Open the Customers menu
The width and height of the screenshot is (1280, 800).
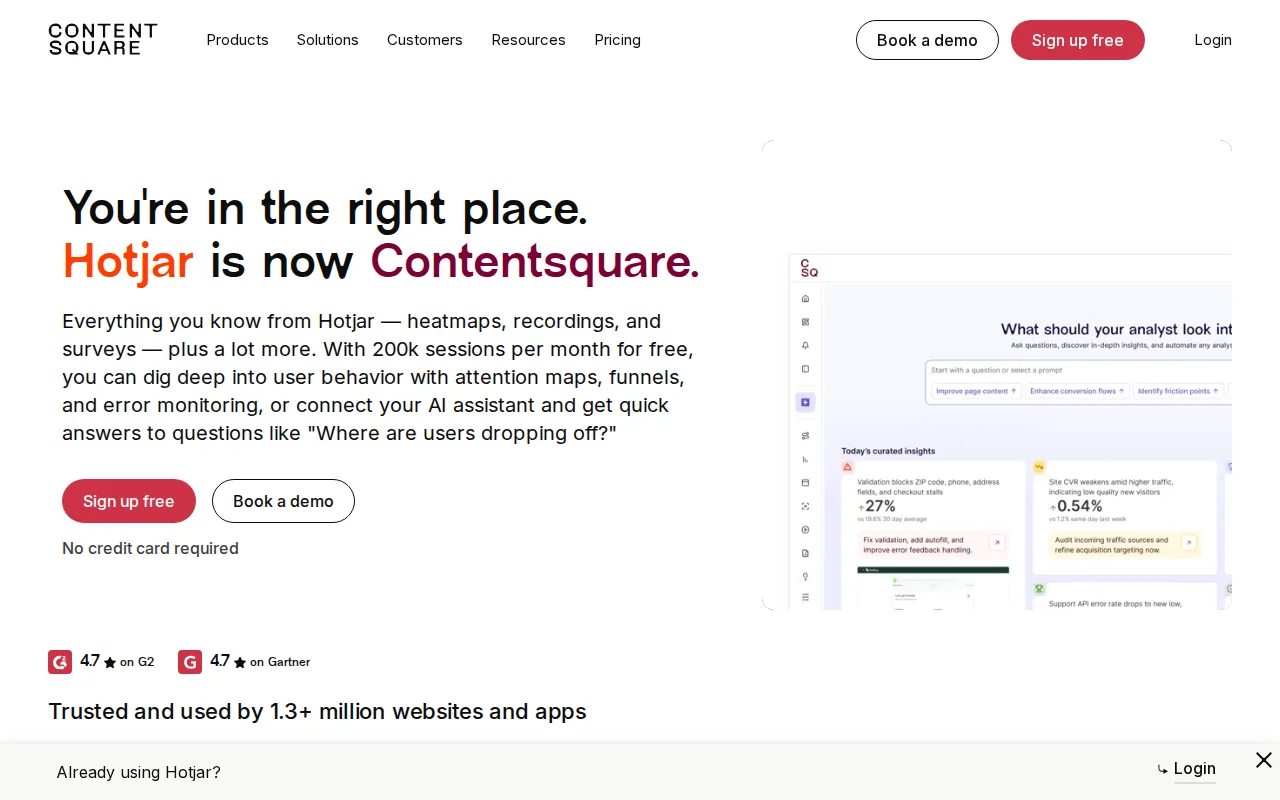(425, 40)
